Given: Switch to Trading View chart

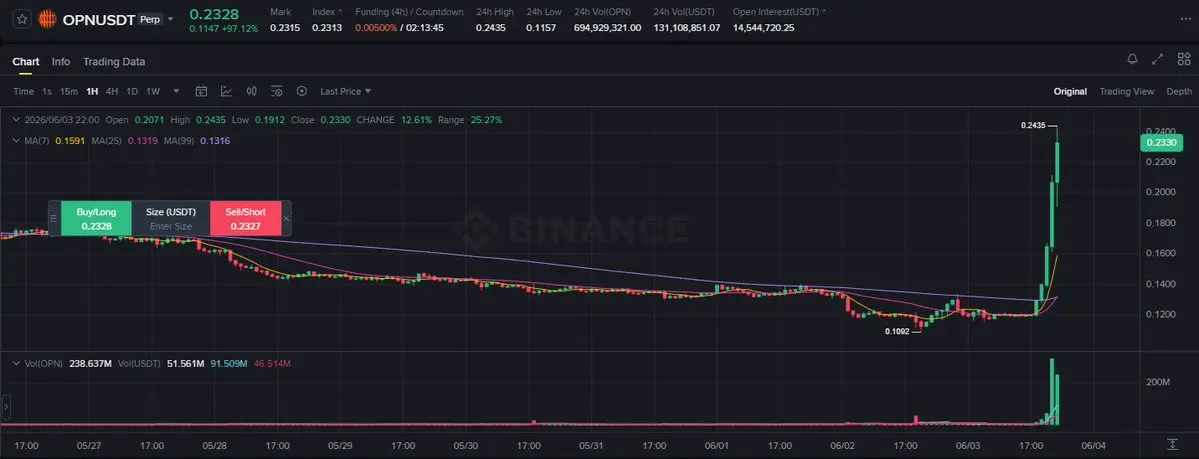Looking at the screenshot, I should tap(1126, 92).
